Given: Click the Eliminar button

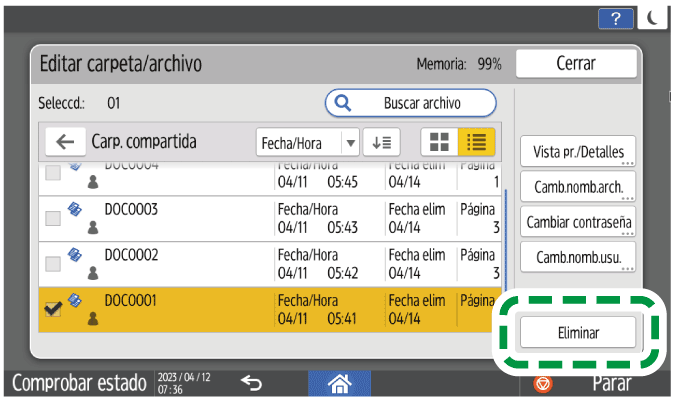Looking at the screenshot, I should tap(578, 332).
